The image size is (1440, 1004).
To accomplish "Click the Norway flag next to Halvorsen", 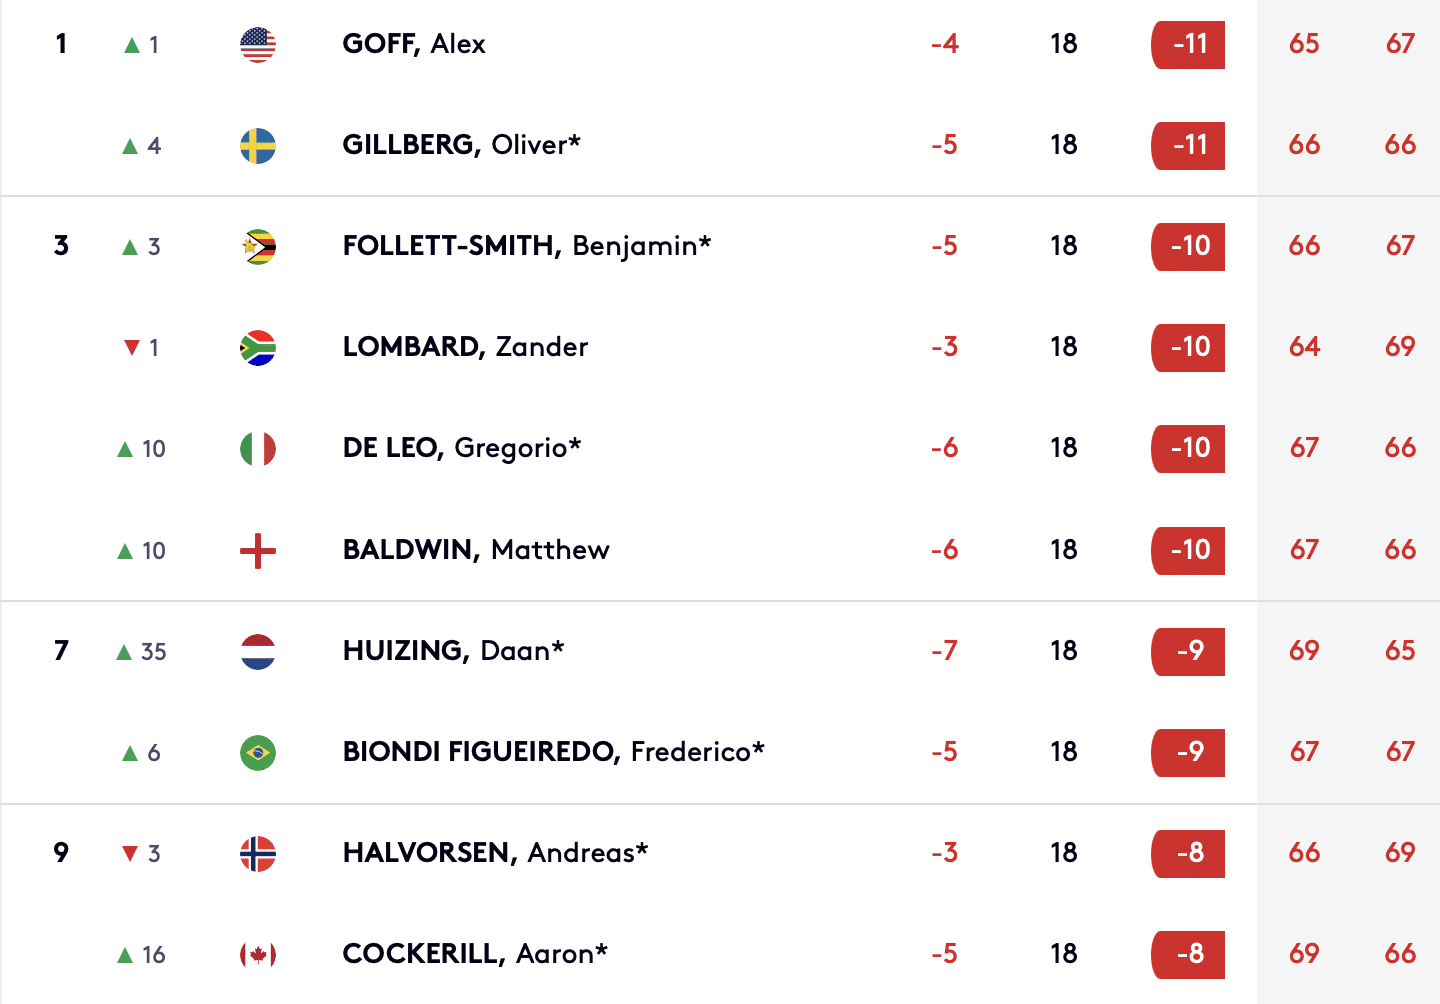I will coord(258,854).
